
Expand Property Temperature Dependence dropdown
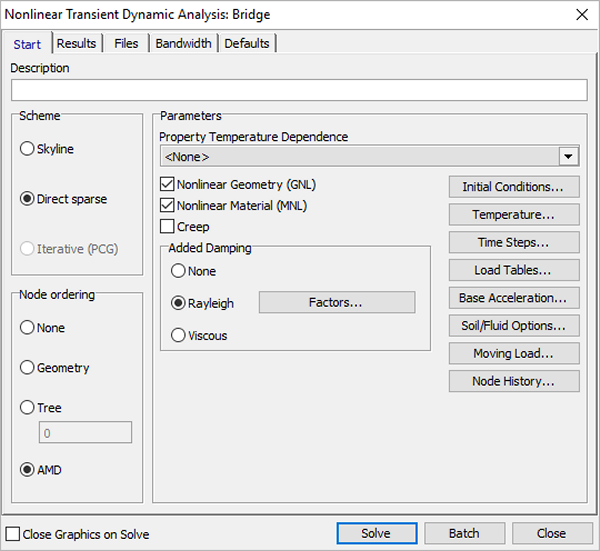(x=569, y=156)
